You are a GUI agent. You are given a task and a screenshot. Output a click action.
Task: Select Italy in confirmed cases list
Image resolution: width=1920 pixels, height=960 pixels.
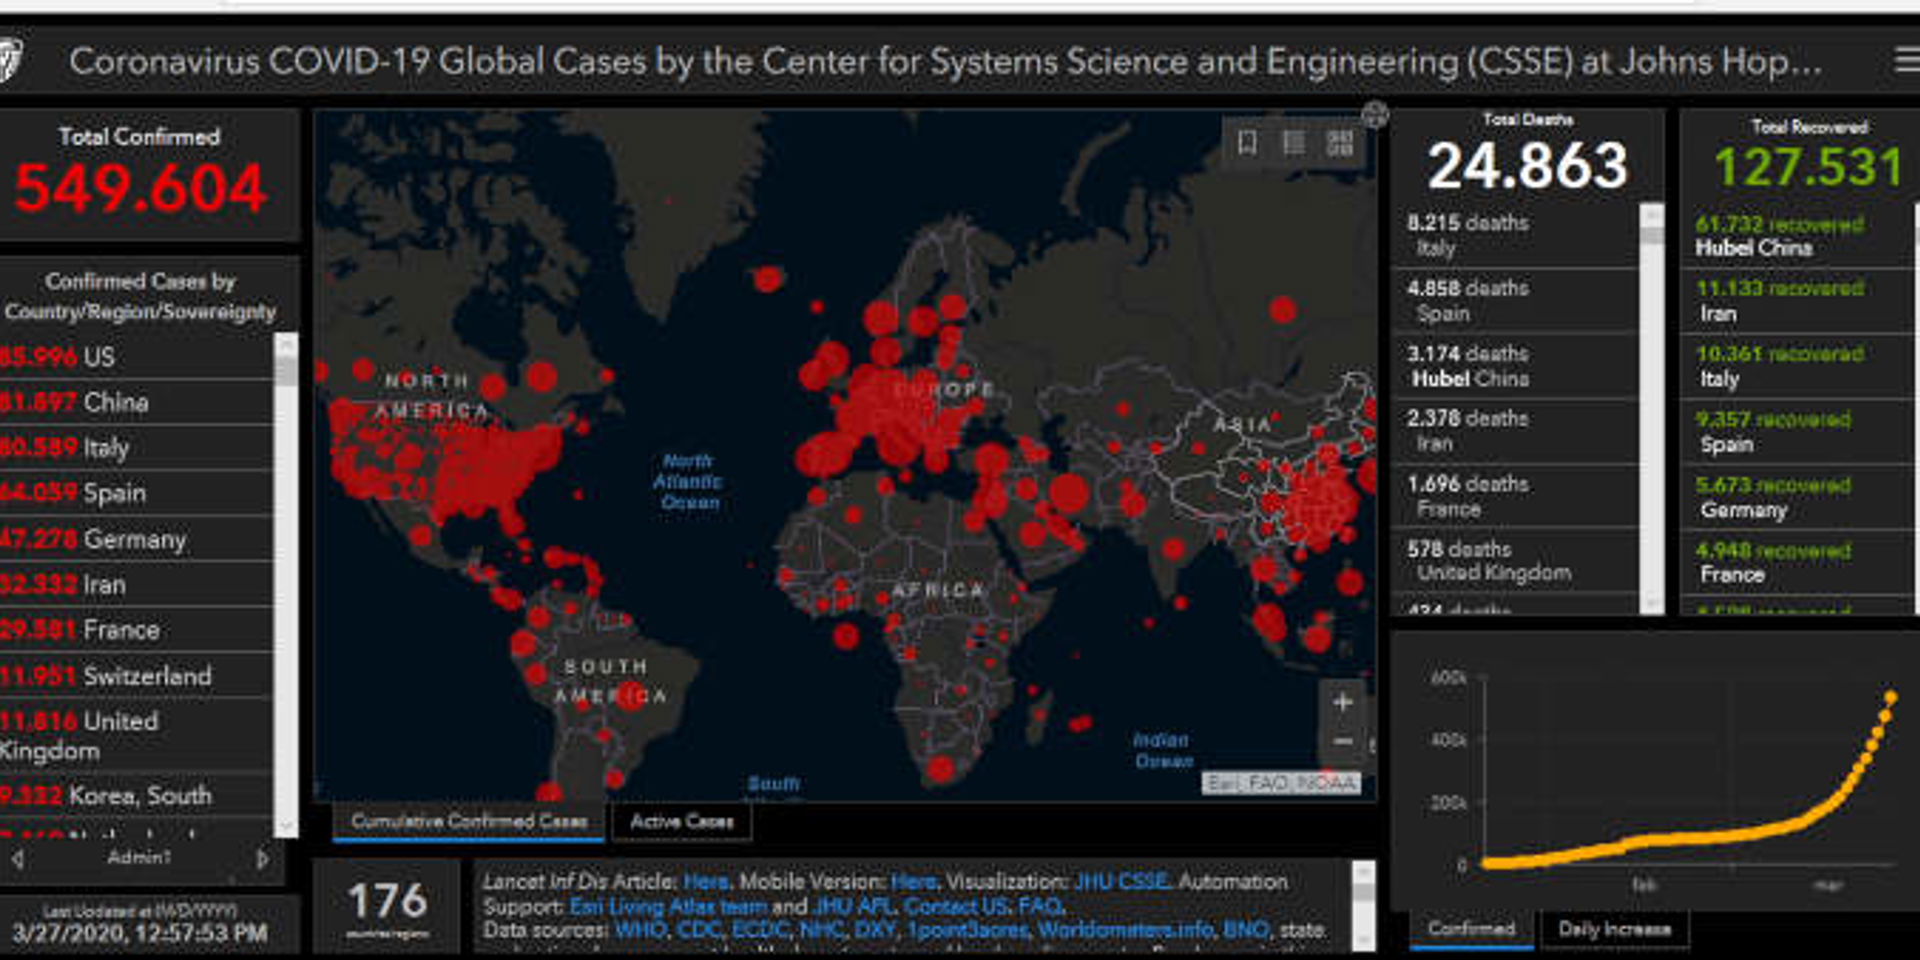106,448
